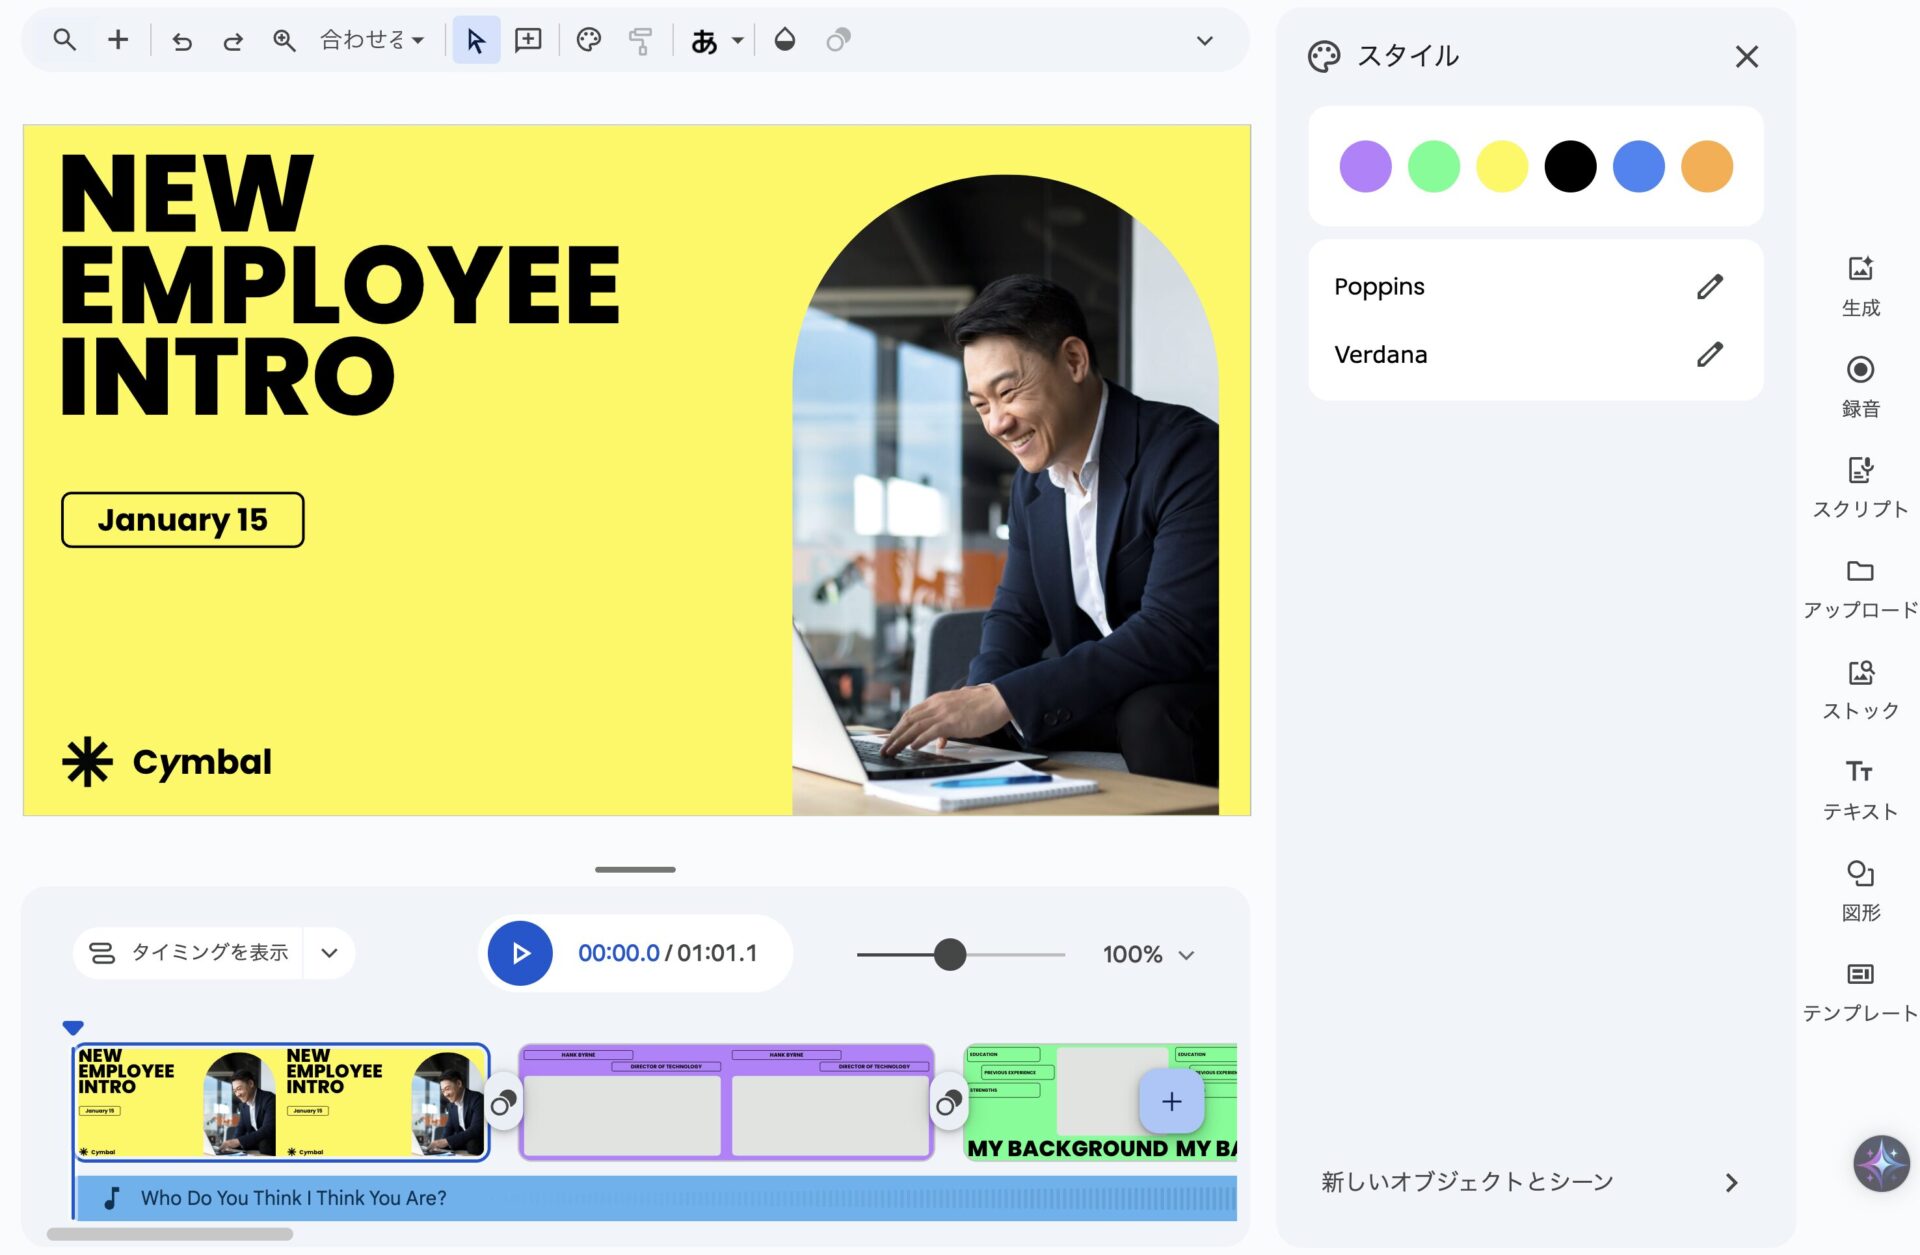This screenshot has width=1920, height=1255.
Task: Select the paint format roller icon
Action: tap(640, 41)
